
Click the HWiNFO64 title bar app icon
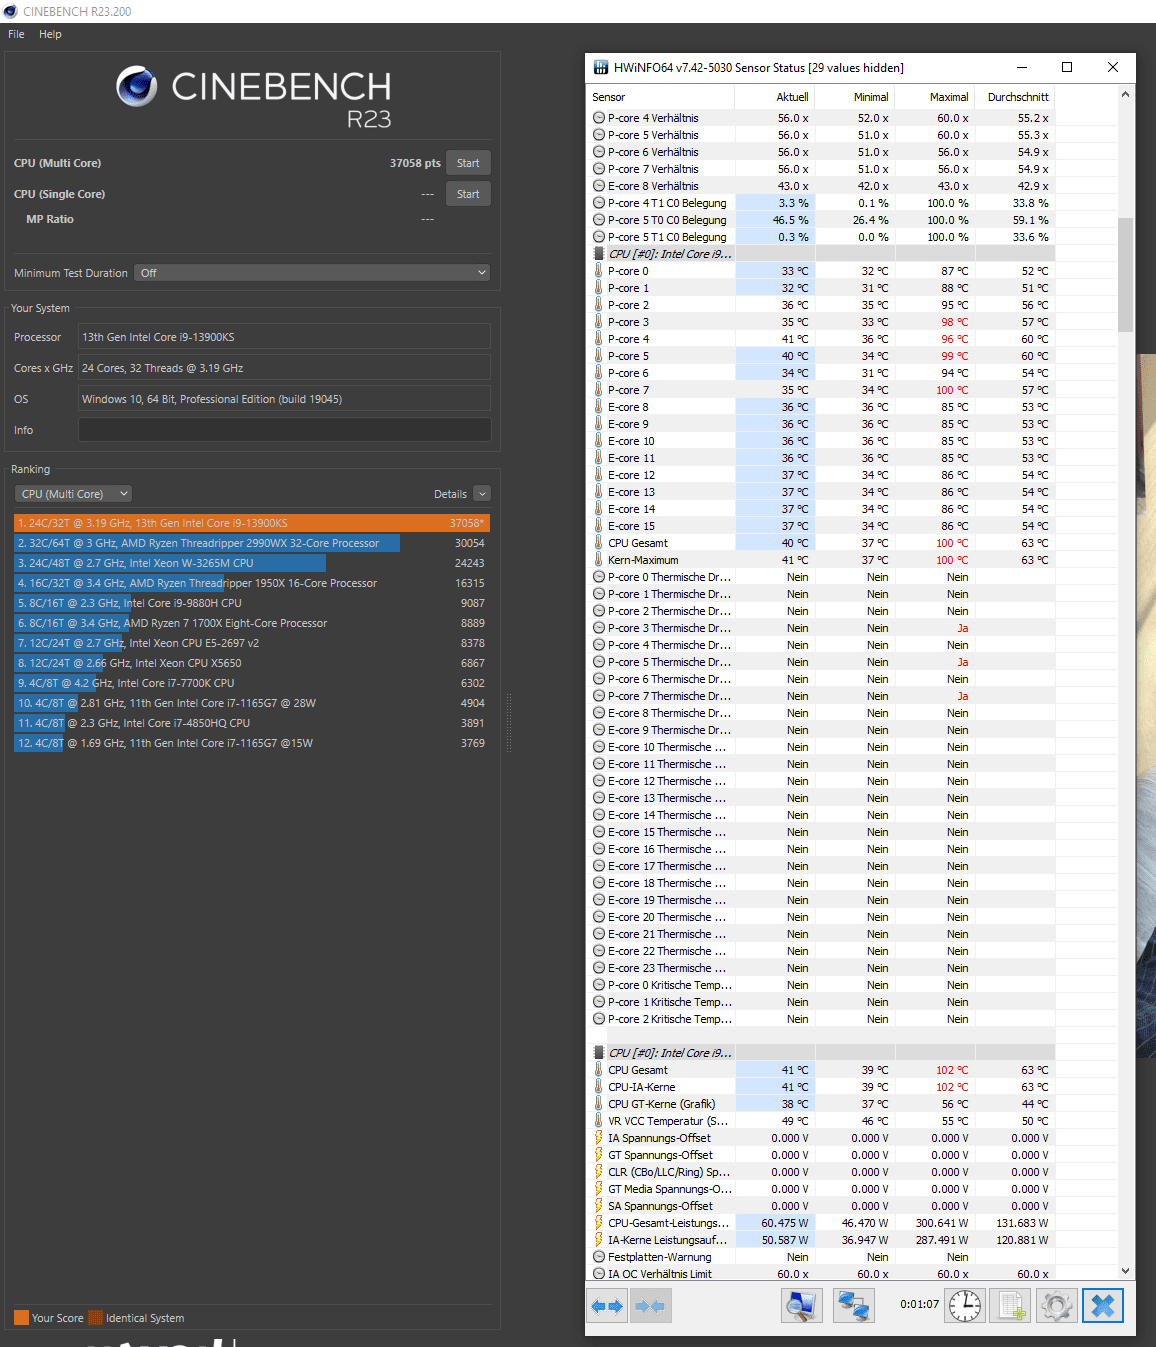(x=601, y=67)
